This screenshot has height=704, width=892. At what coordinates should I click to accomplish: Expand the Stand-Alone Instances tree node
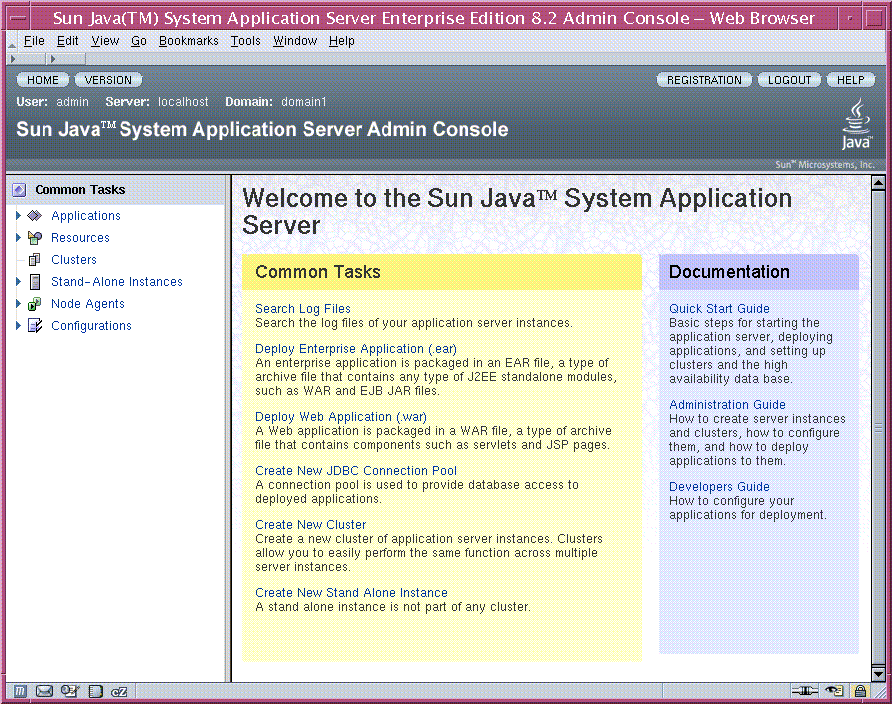pyautogui.click(x=18, y=282)
